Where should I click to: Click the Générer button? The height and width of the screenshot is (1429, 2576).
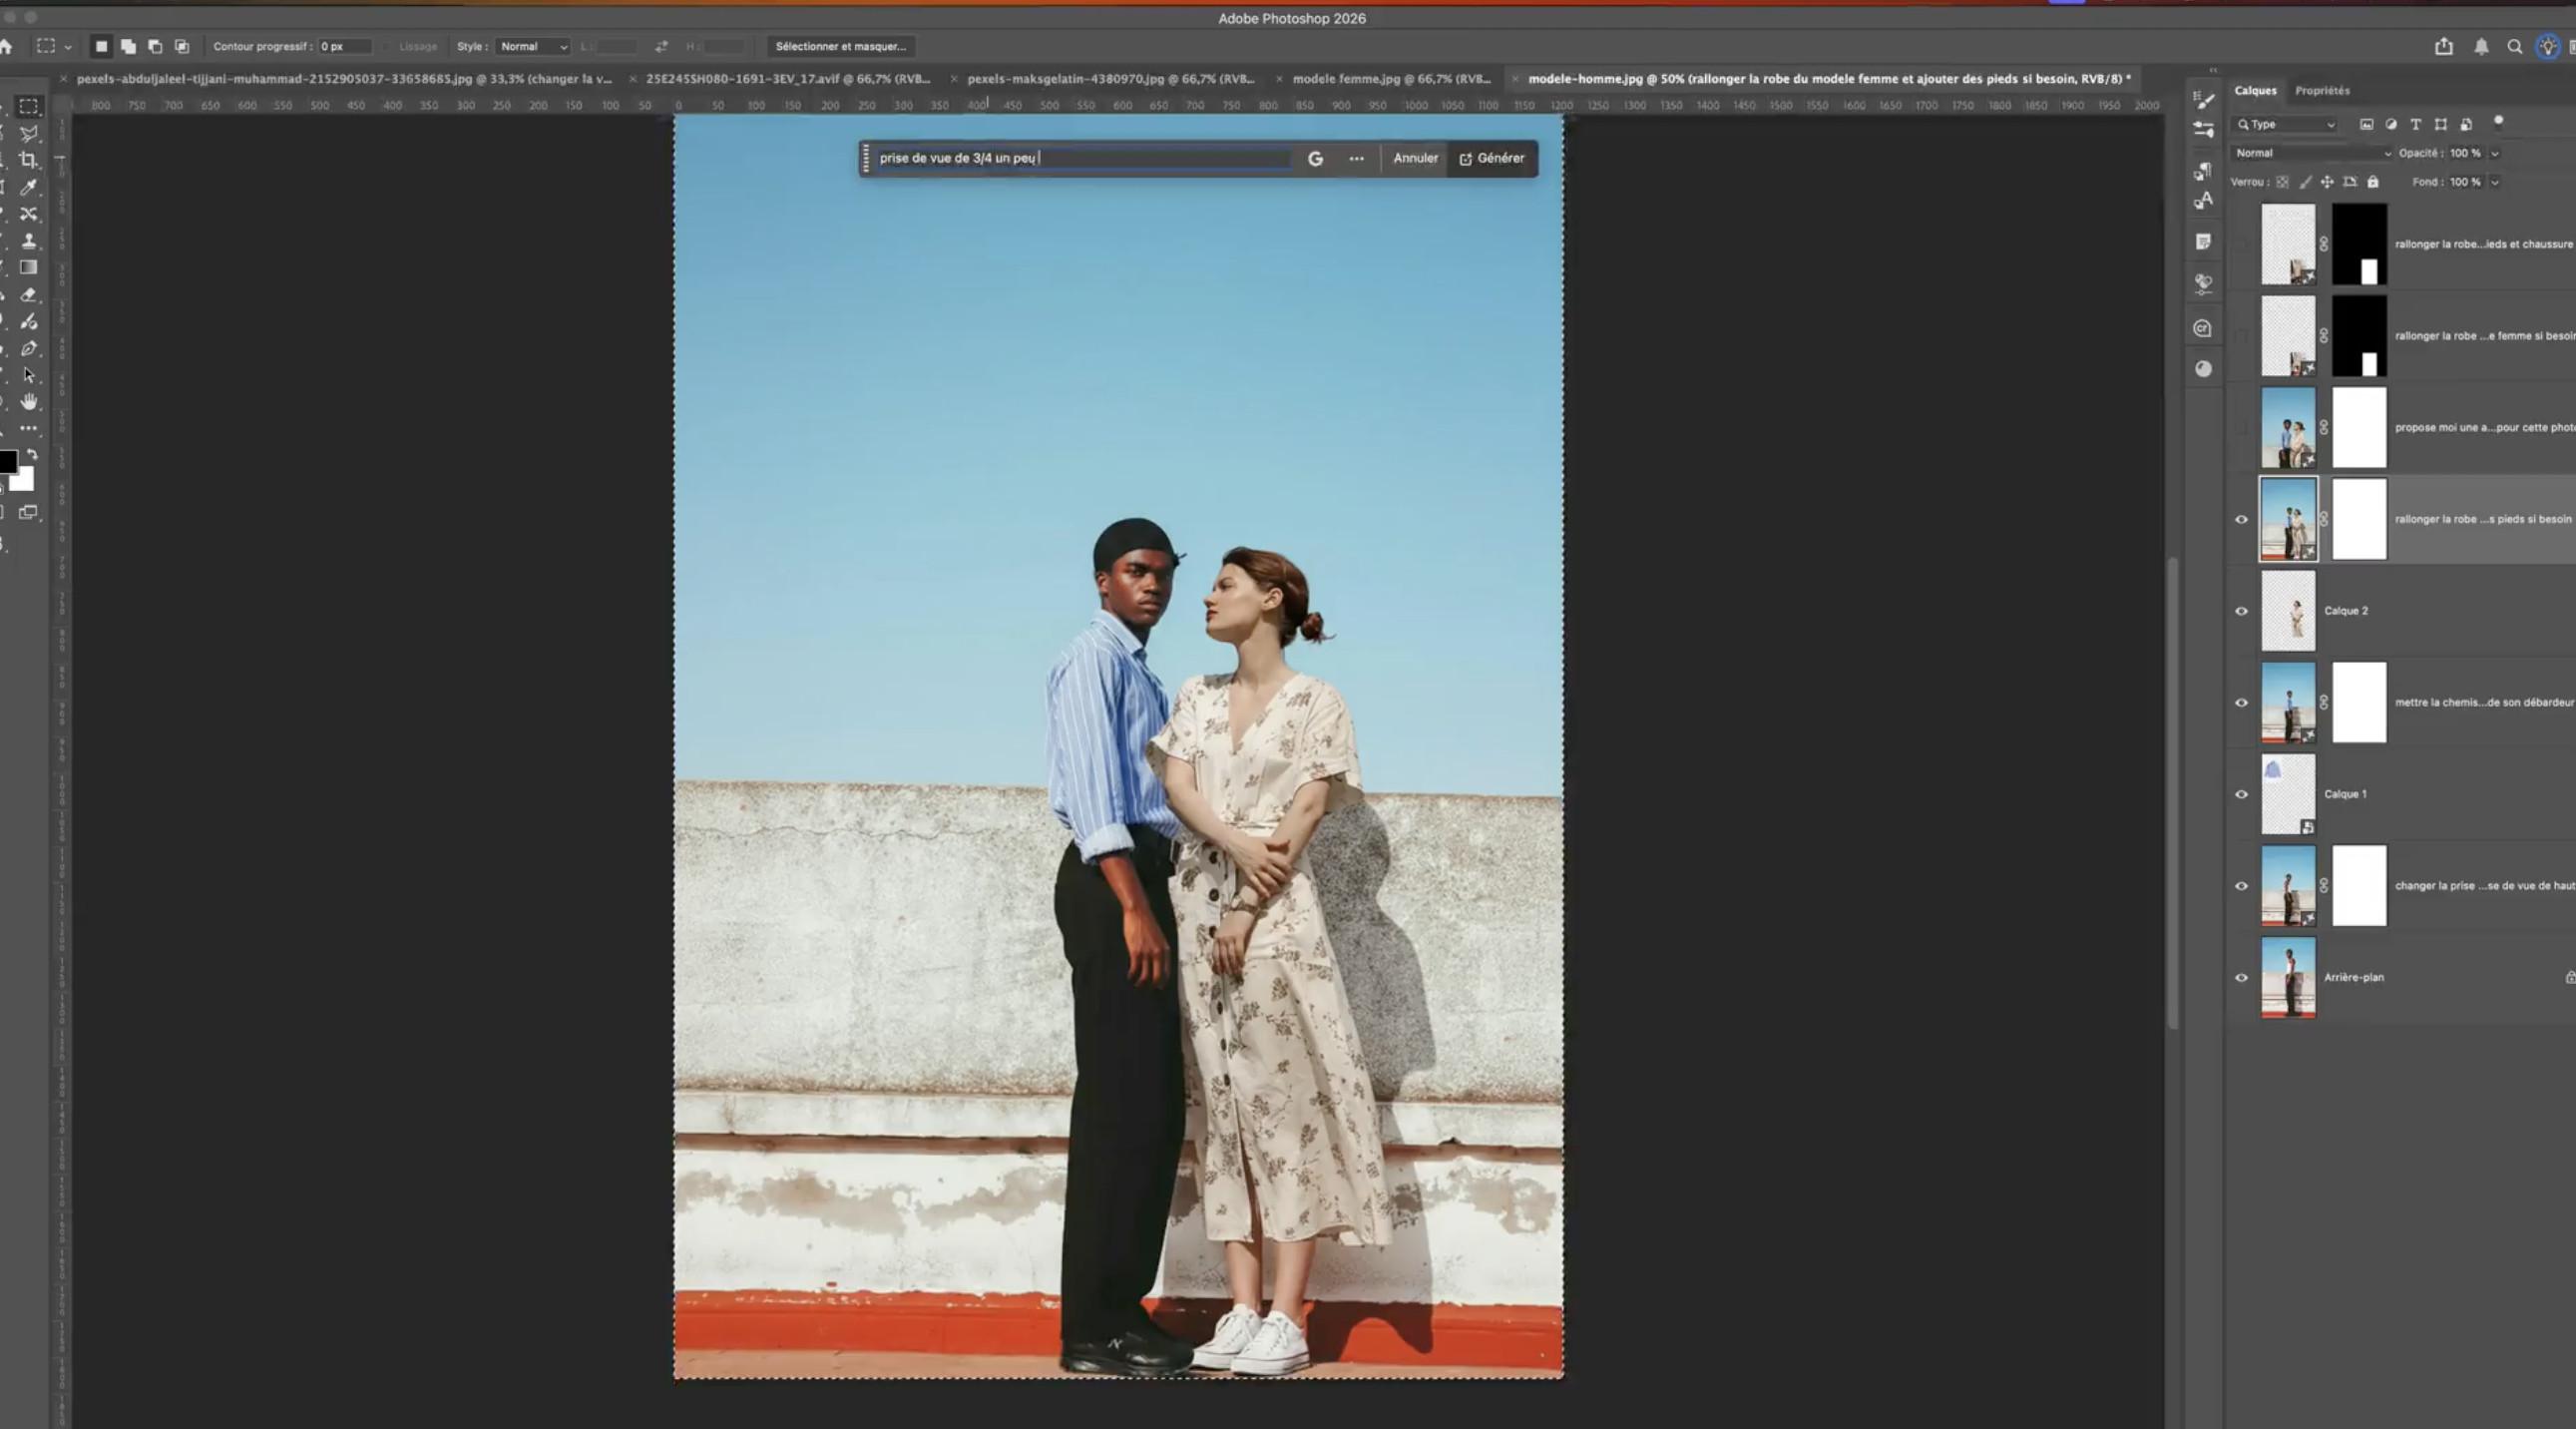1491,158
